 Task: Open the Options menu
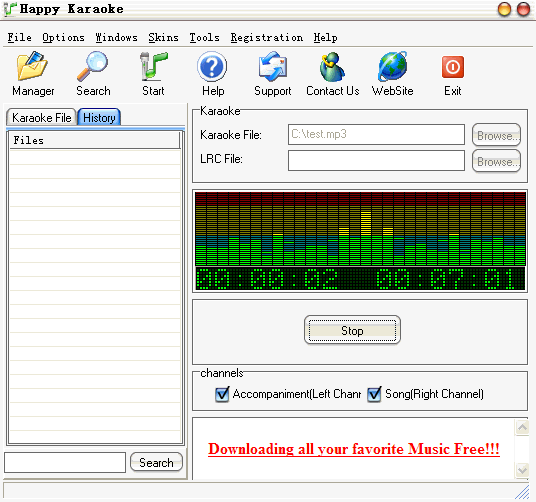point(63,37)
